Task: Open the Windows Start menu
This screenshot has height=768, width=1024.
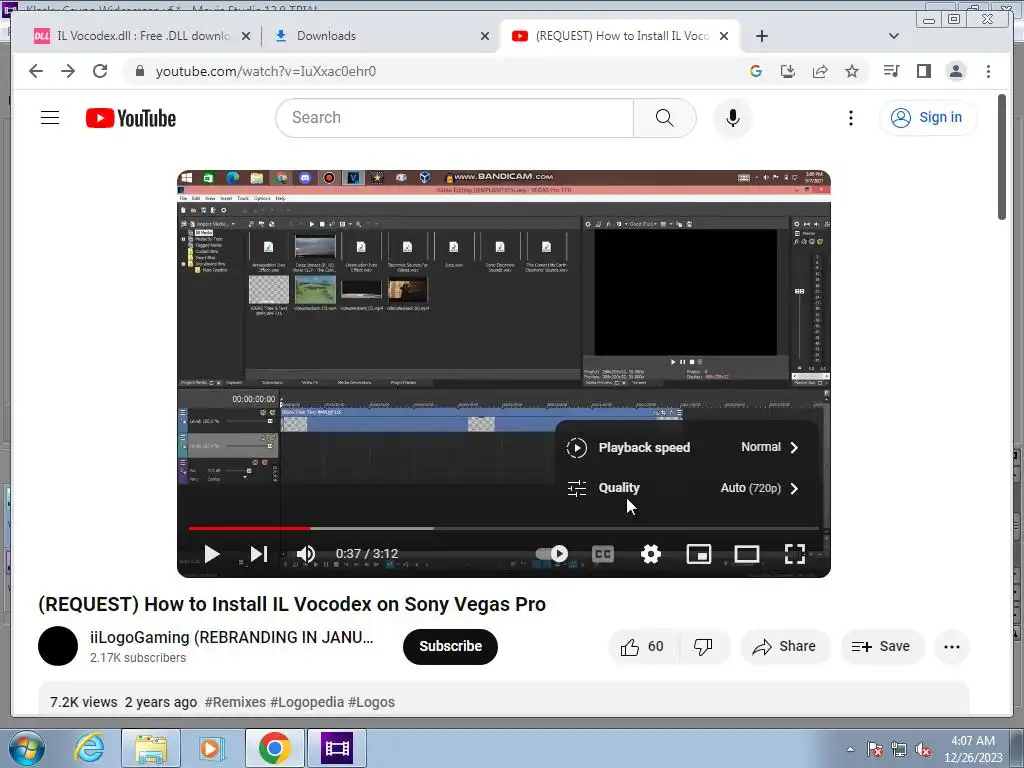Action: tap(27, 748)
